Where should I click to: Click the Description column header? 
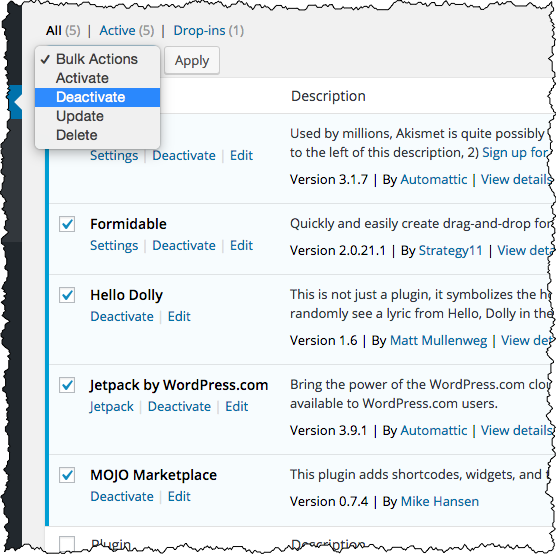point(328,96)
